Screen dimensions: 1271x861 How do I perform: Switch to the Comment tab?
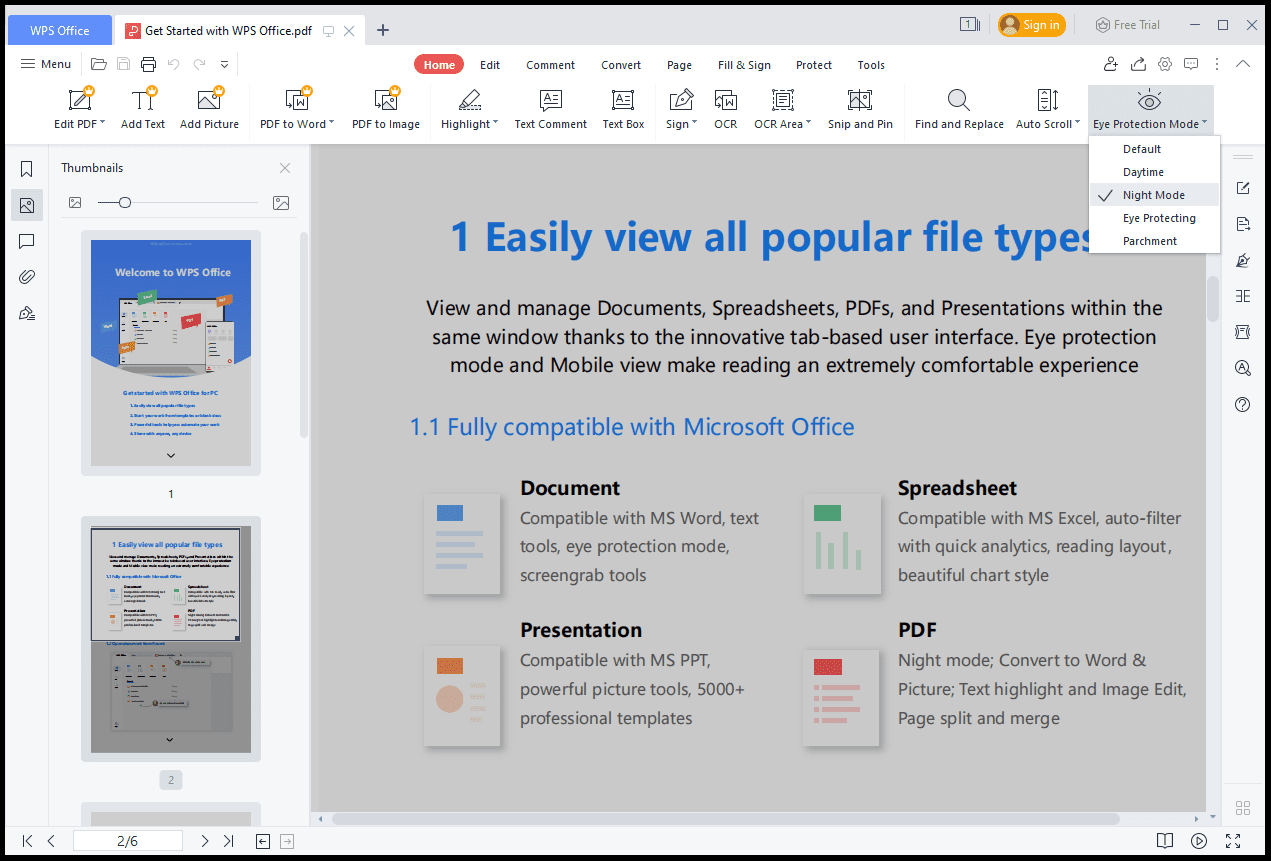[551, 65]
